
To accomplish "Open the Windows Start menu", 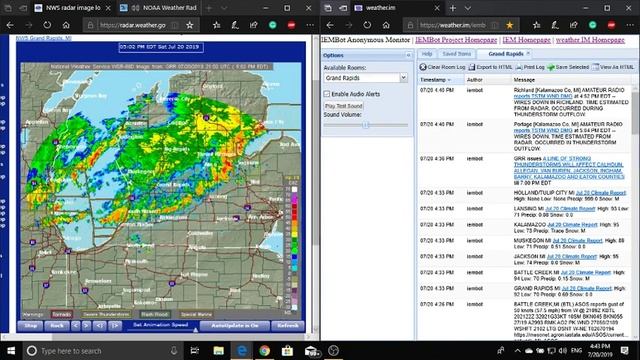I will point(11,351).
